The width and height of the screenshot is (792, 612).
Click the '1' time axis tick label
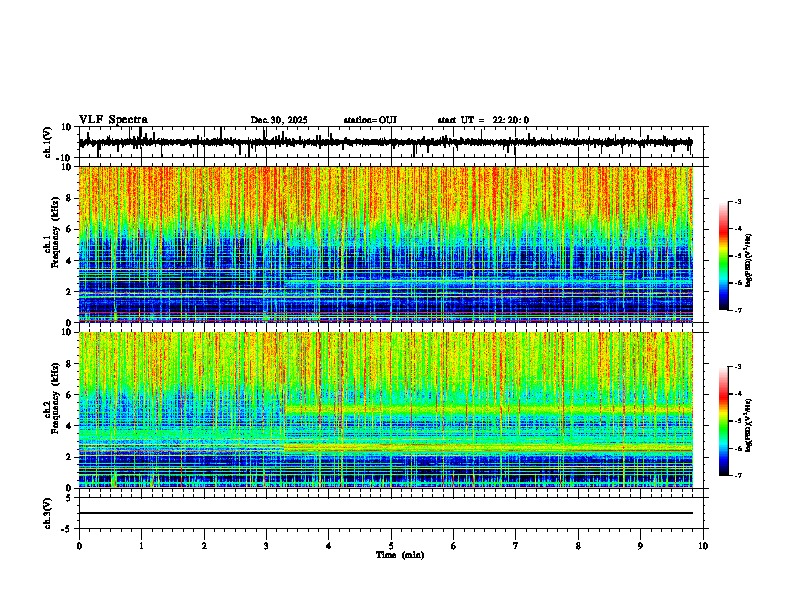coord(141,546)
